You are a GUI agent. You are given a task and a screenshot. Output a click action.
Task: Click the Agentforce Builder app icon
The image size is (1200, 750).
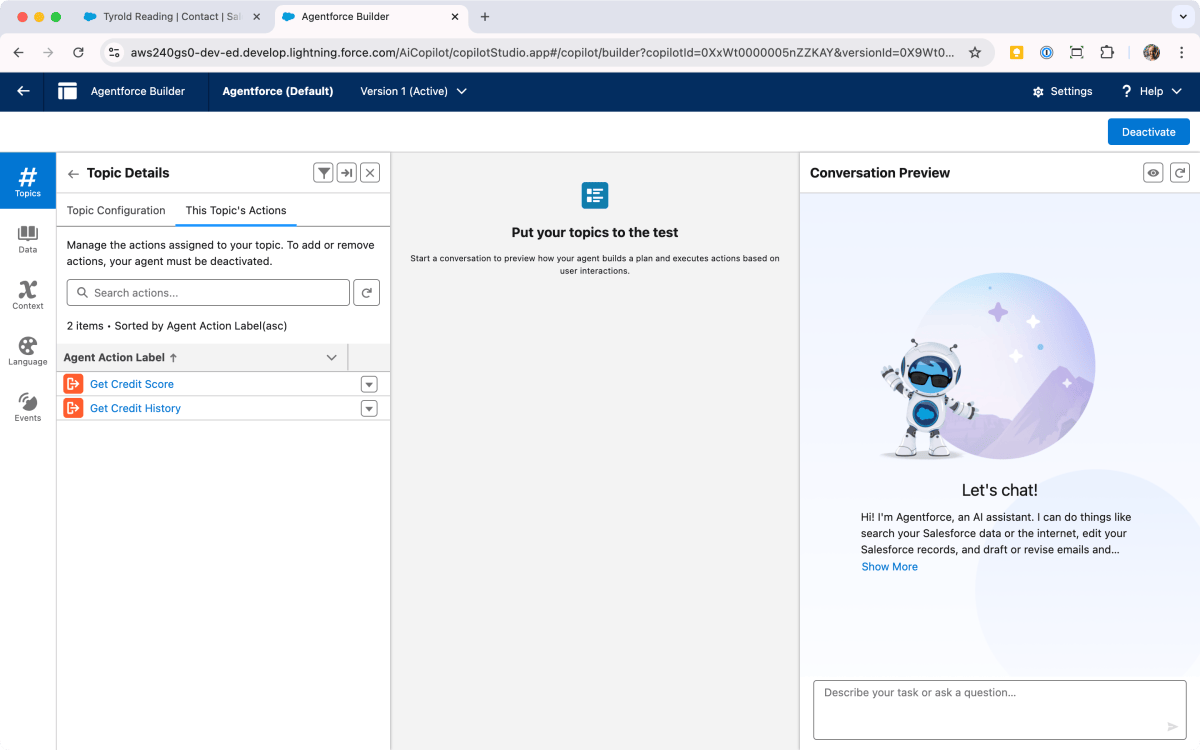click(68, 91)
